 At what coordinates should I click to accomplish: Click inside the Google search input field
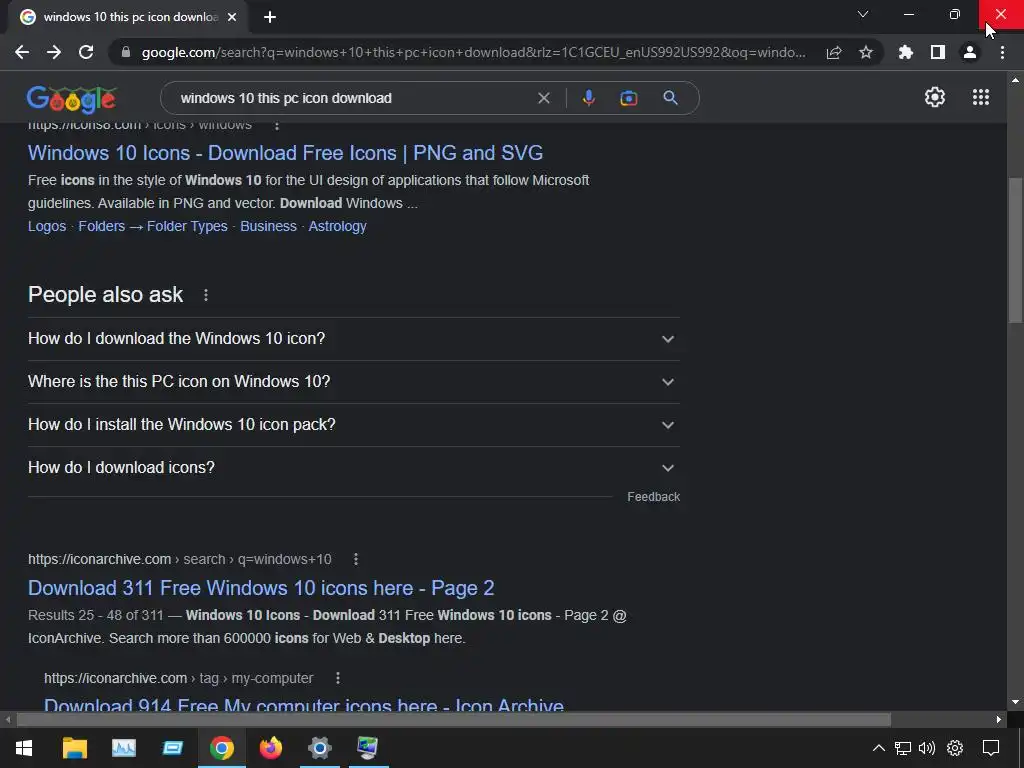(x=353, y=98)
